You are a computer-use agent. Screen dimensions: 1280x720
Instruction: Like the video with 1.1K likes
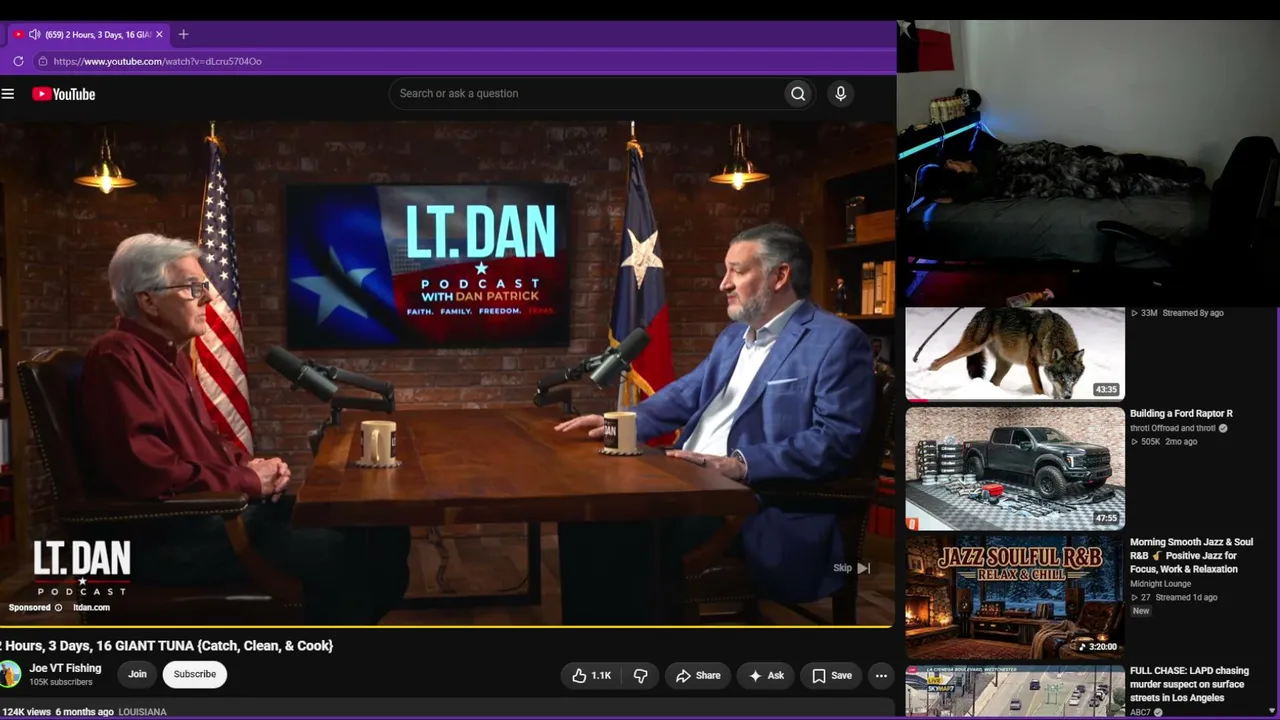pos(591,676)
